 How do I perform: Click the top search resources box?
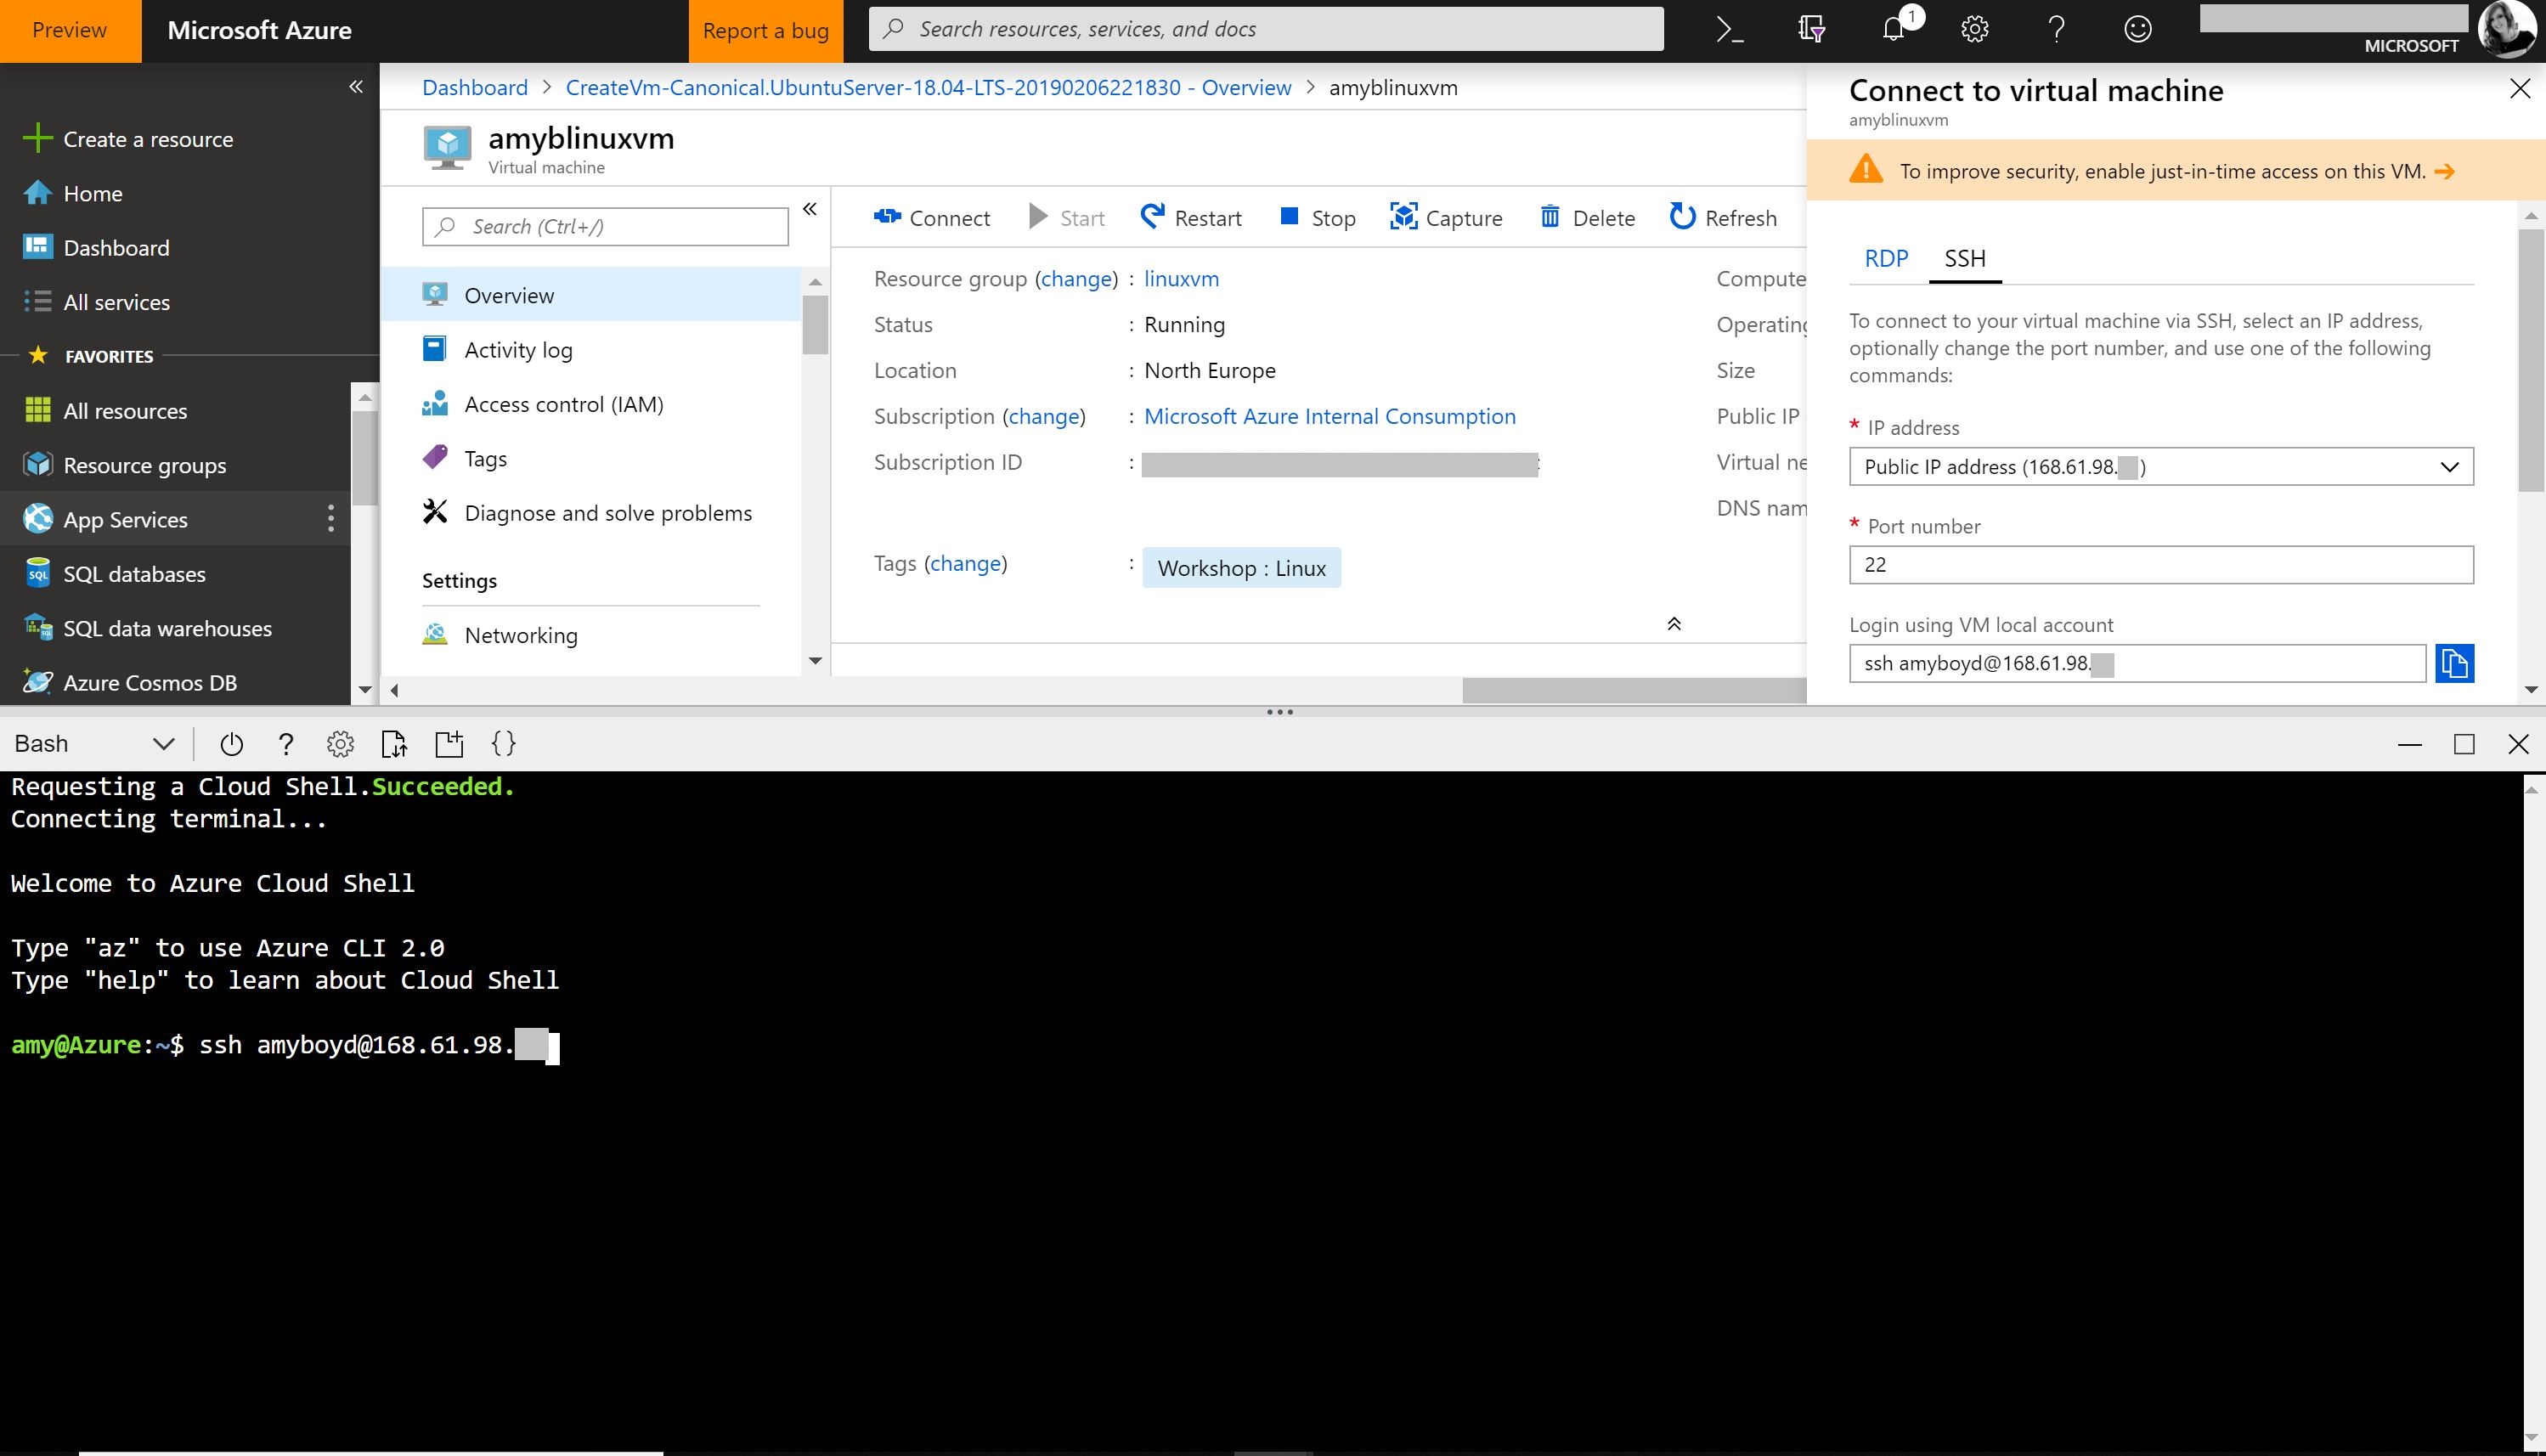click(1265, 29)
